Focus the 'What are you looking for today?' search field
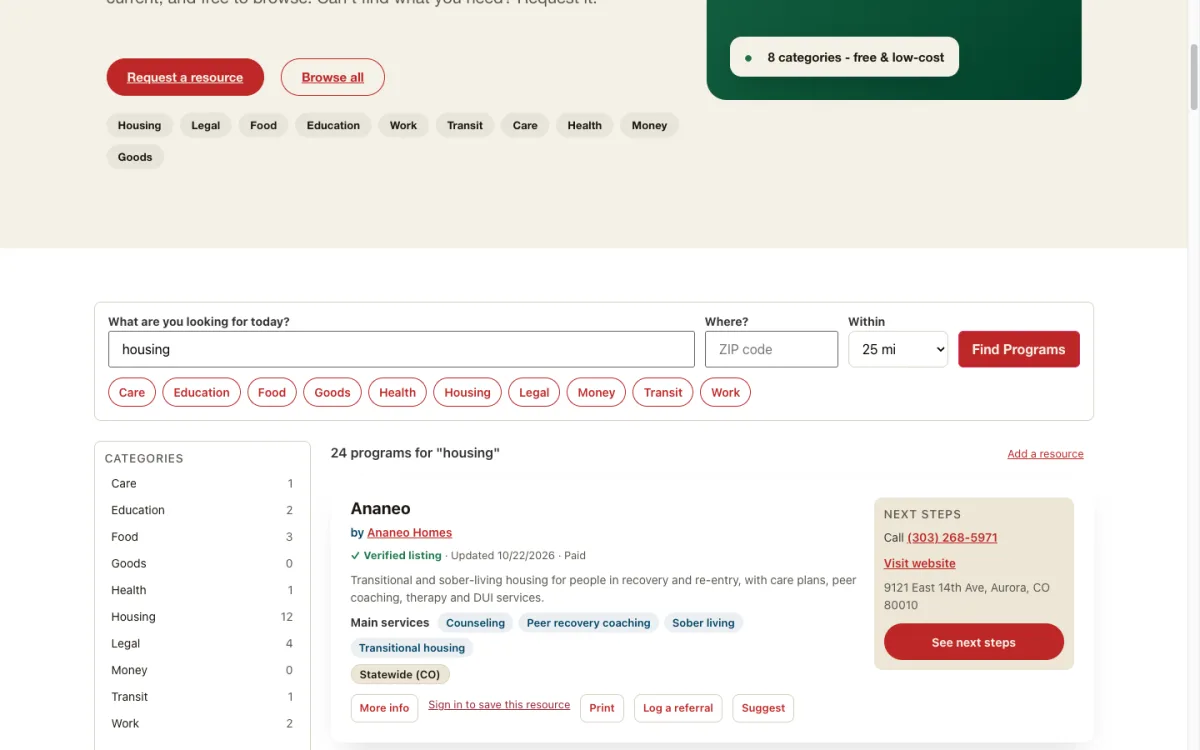The image size is (1200, 750). point(401,349)
